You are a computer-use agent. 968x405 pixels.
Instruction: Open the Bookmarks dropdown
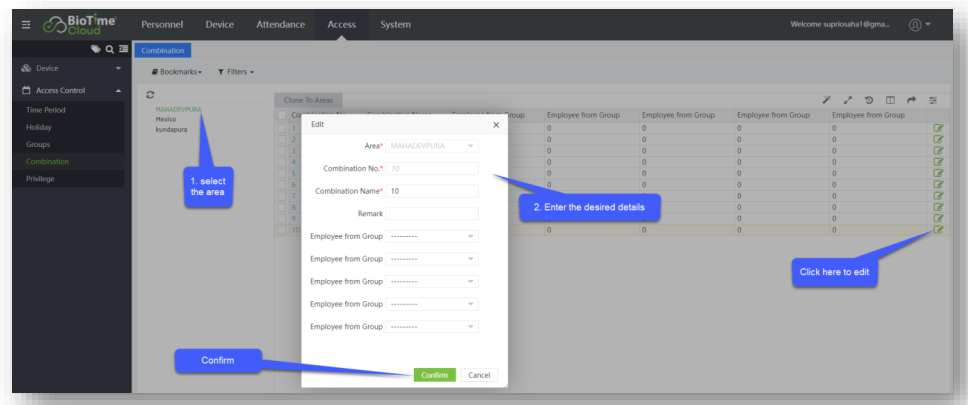tap(177, 72)
